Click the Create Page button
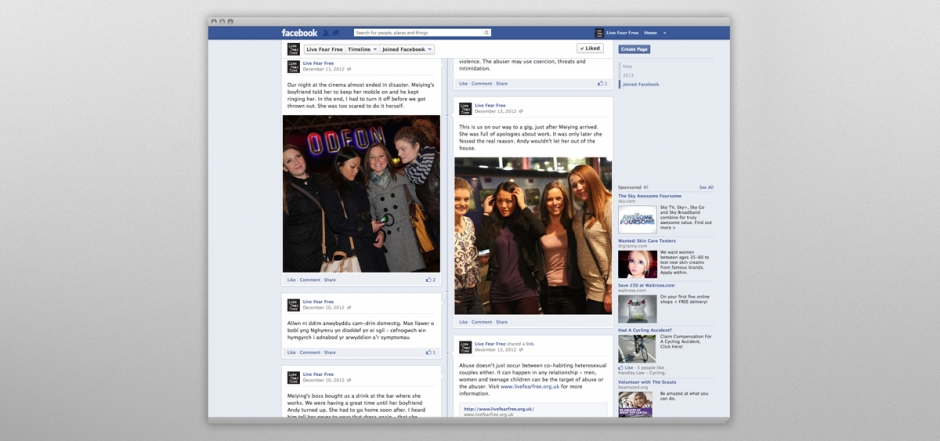Screen dimensions: 940x441 pyautogui.click(x=634, y=49)
